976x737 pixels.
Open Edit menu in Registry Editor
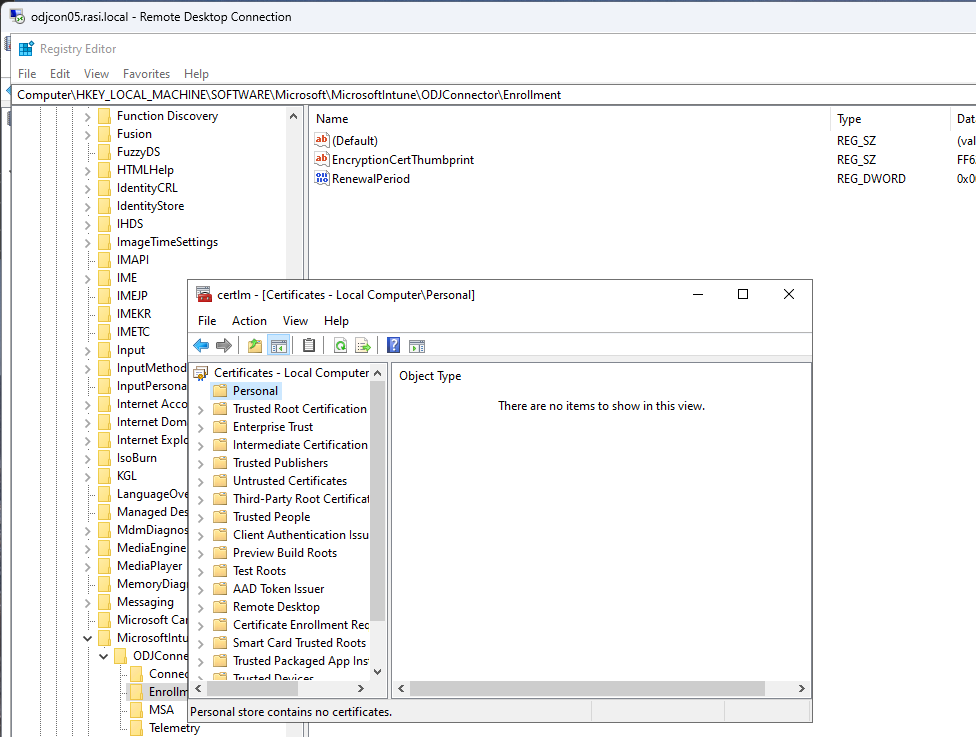(x=60, y=73)
